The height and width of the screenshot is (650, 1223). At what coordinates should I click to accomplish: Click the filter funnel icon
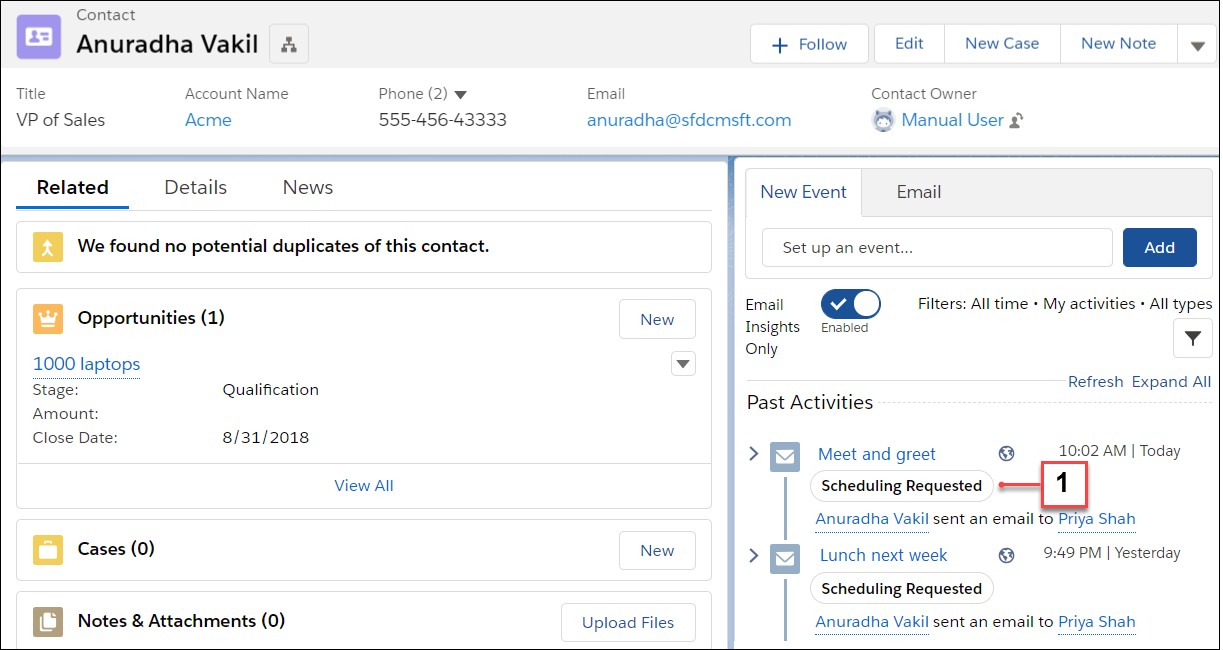tap(1192, 339)
